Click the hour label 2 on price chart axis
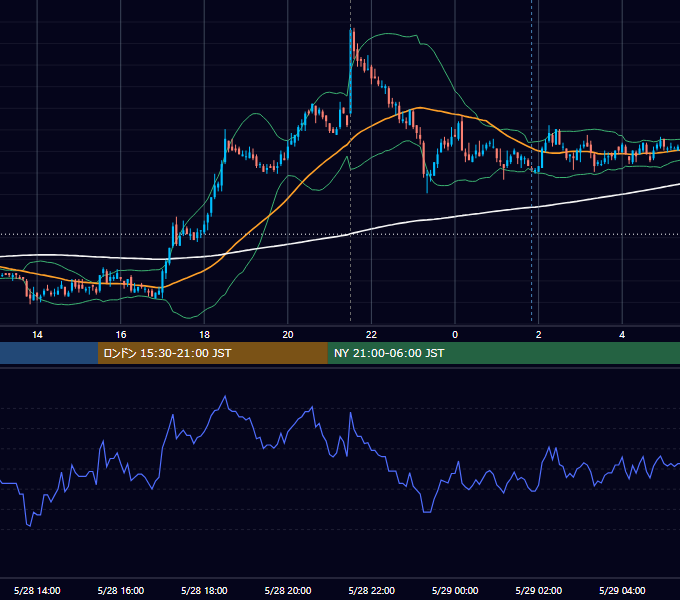 [539, 335]
